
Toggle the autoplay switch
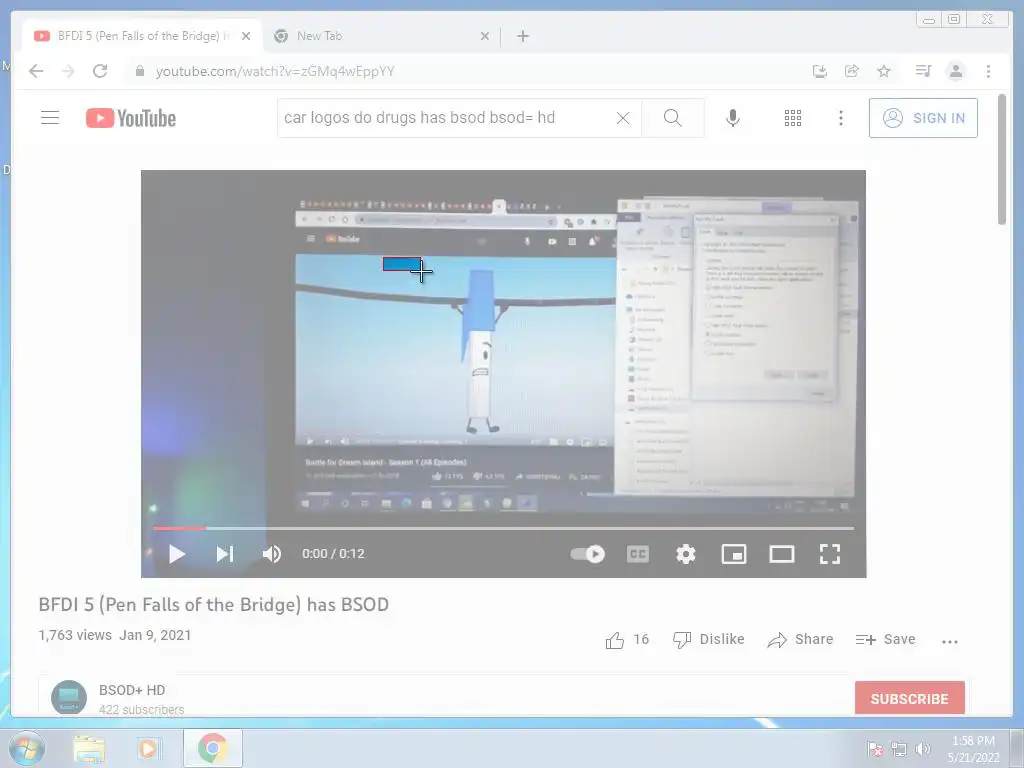(x=587, y=554)
